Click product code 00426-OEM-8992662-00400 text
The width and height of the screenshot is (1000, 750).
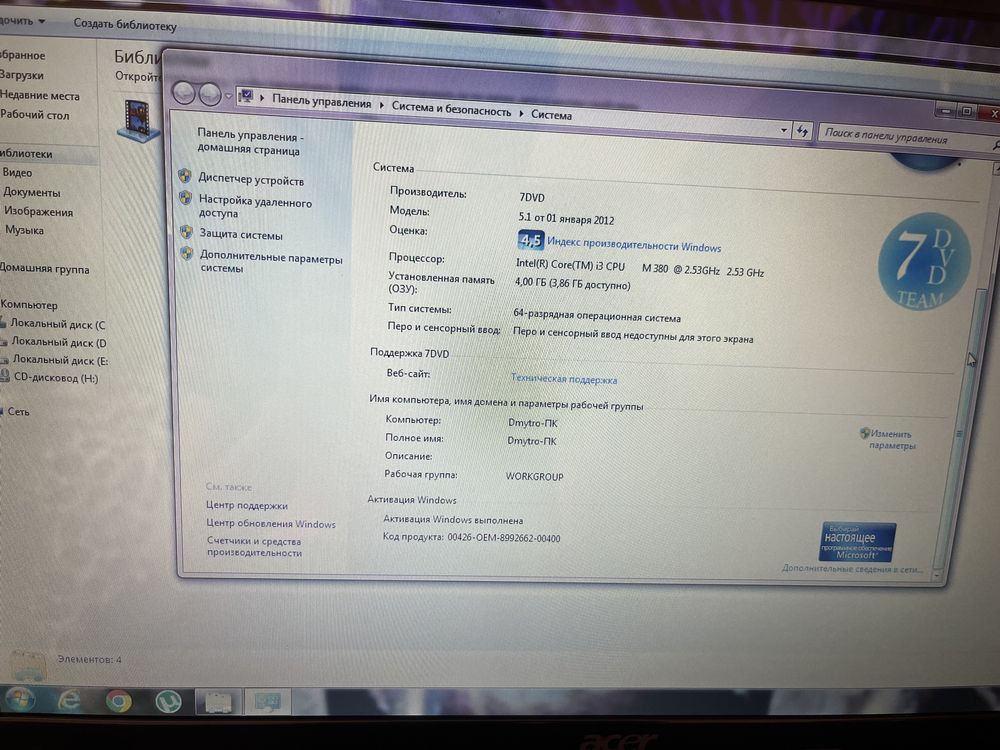coord(504,538)
